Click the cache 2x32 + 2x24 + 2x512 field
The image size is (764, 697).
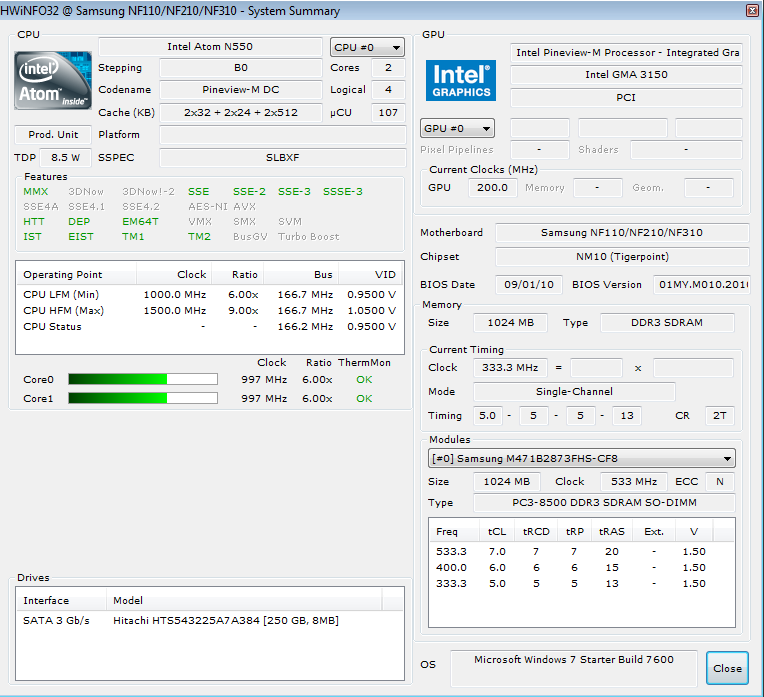pos(241,113)
